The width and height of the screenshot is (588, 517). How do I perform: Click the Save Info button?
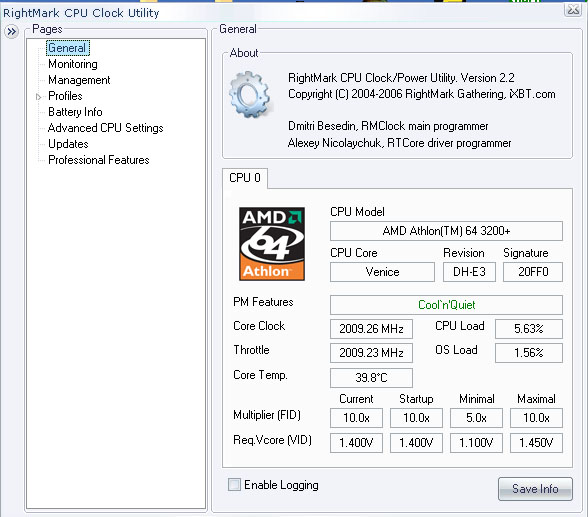point(535,489)
